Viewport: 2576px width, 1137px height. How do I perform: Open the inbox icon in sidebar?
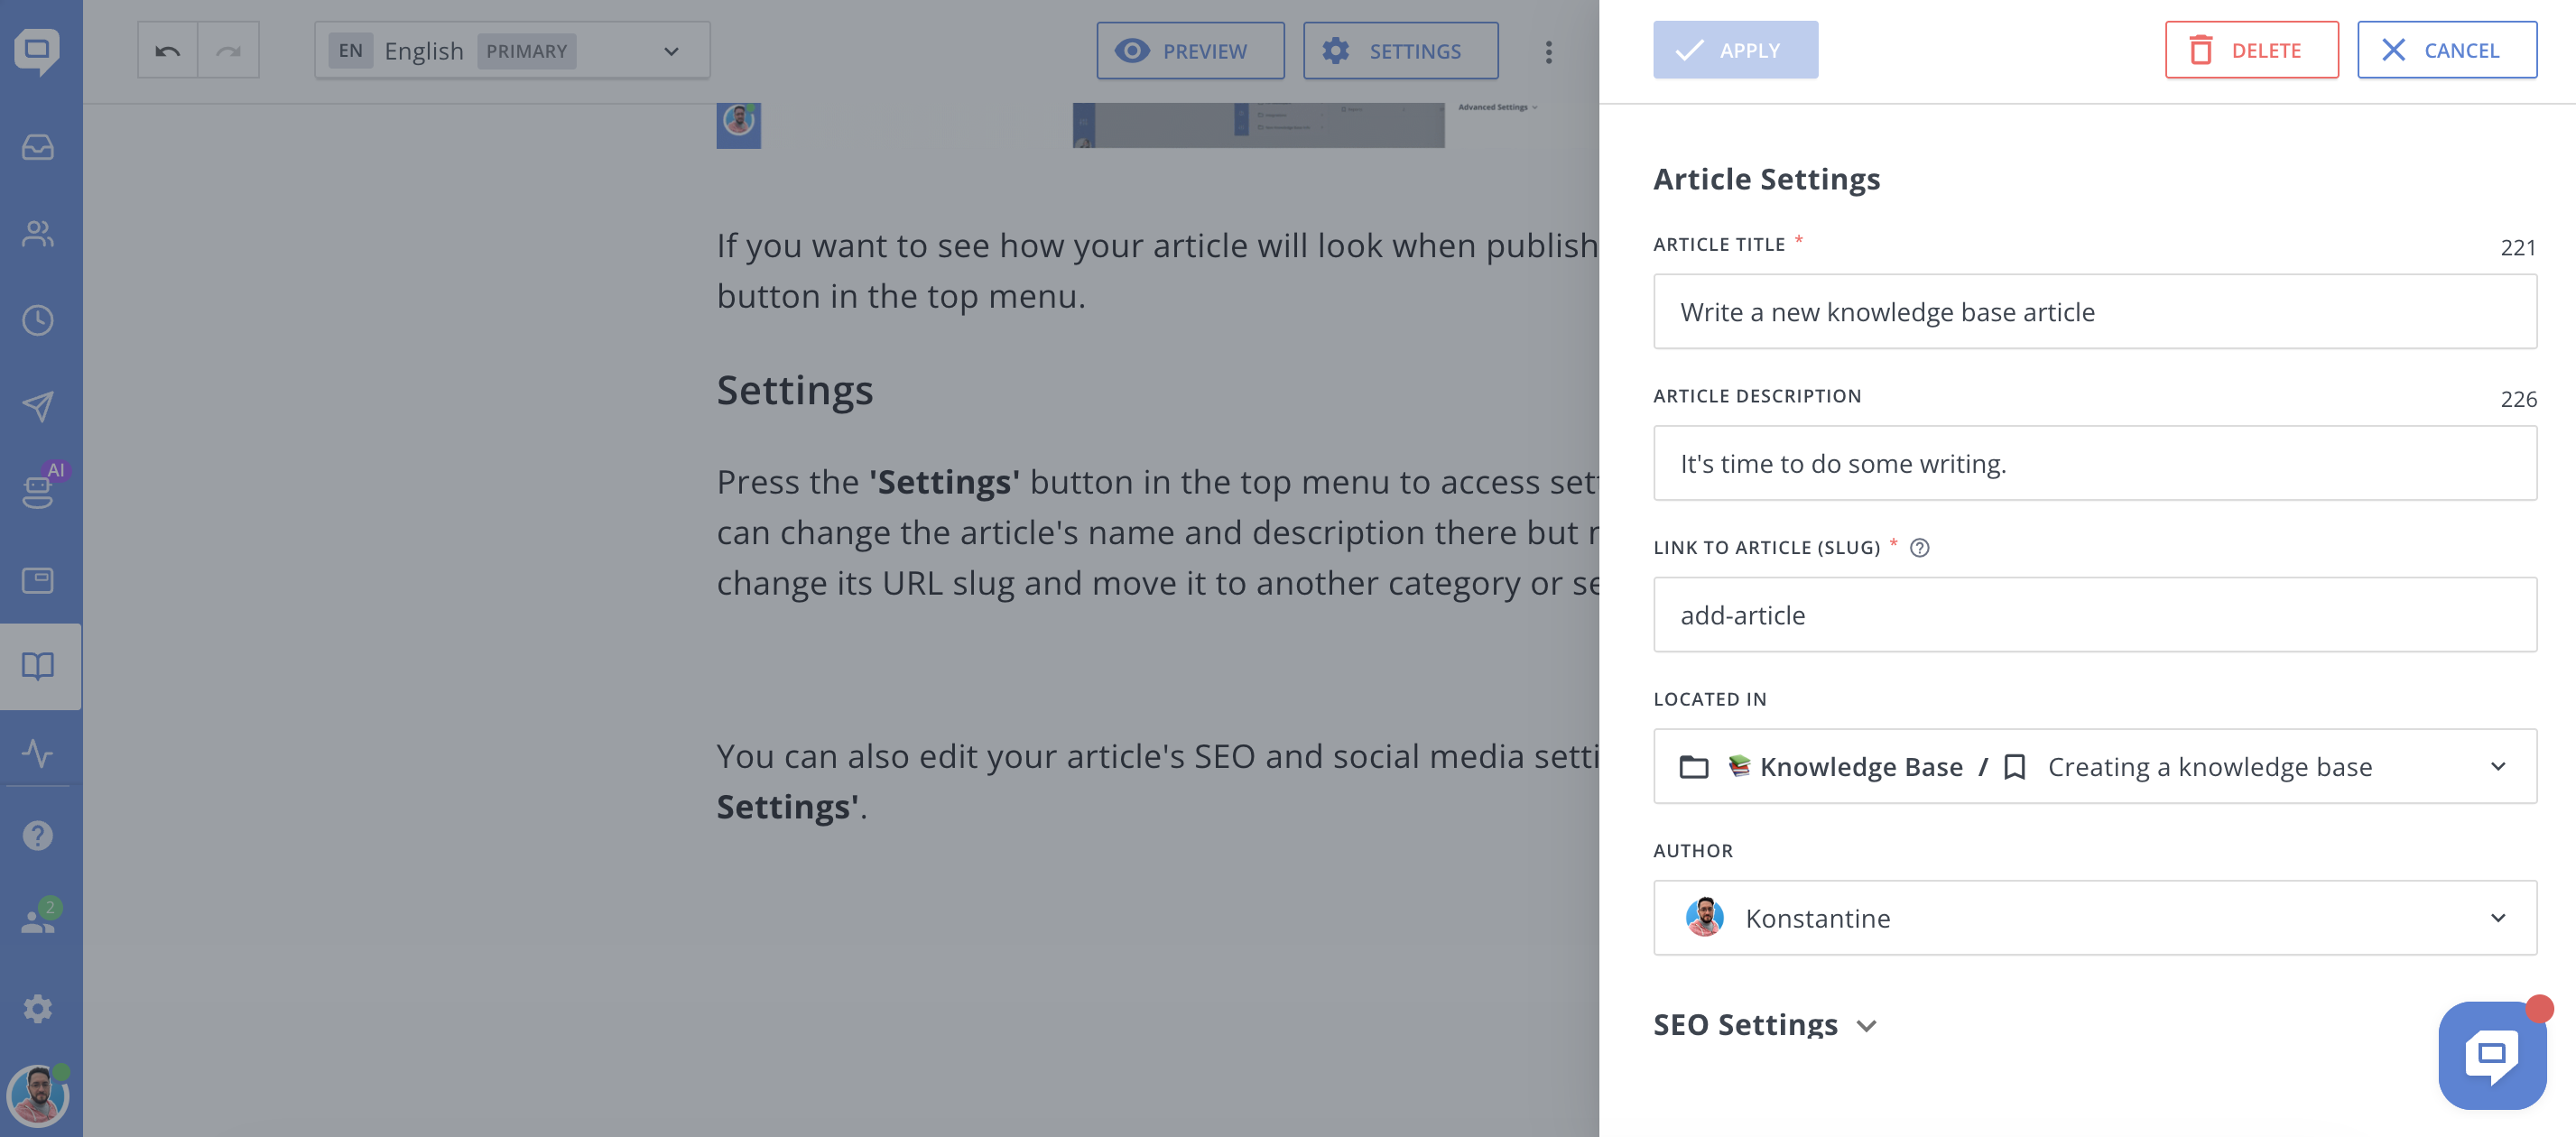(x=38, y=148)
